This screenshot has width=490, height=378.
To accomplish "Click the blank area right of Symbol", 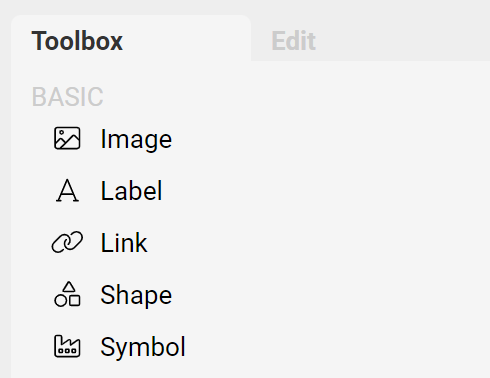I will click(333, 347).
